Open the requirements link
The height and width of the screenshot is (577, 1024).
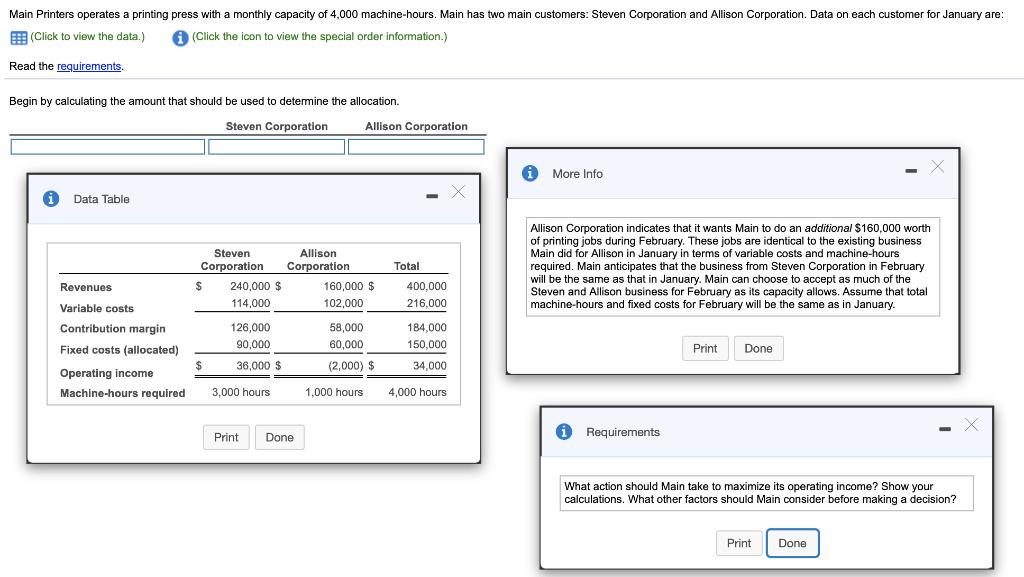(x=89, y=66)
